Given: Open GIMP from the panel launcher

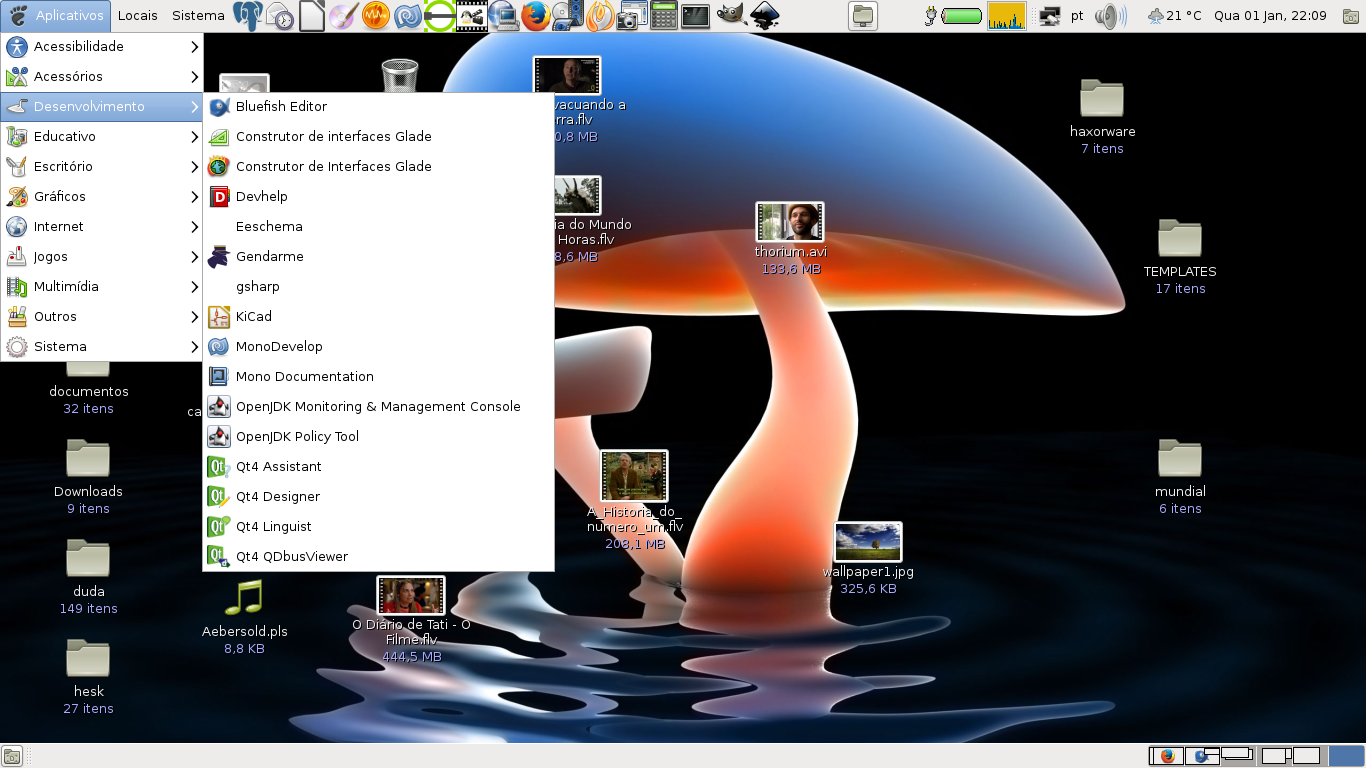Looking at the screenshot, I should 731,16.
